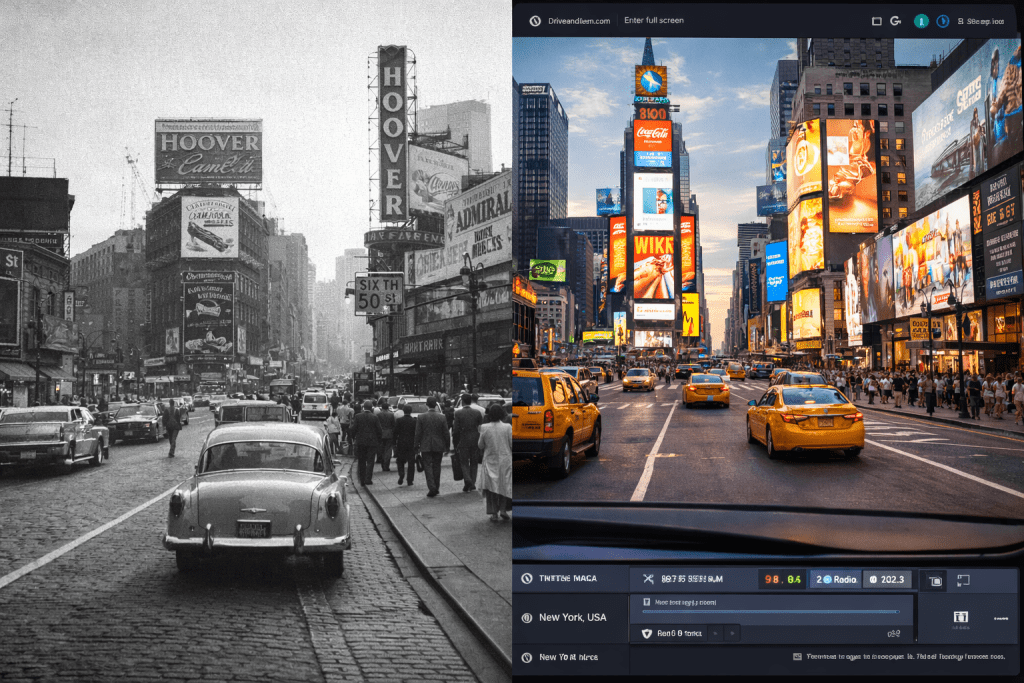Click the shield icon in bottom panel

646,633
